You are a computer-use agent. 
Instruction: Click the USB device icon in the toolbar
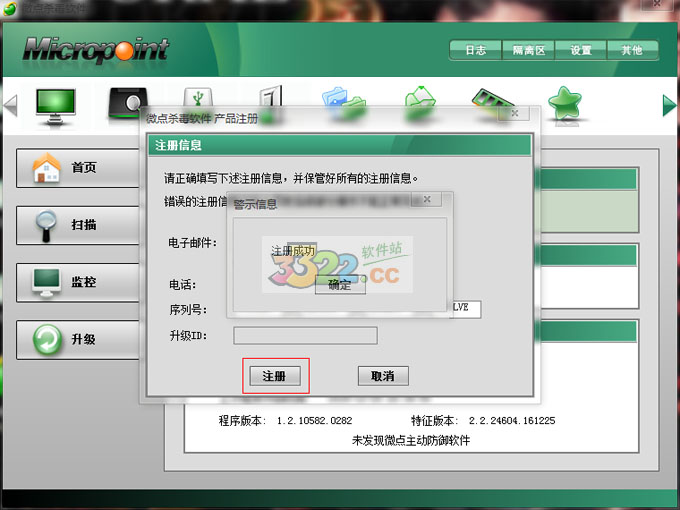pos(198,98)
